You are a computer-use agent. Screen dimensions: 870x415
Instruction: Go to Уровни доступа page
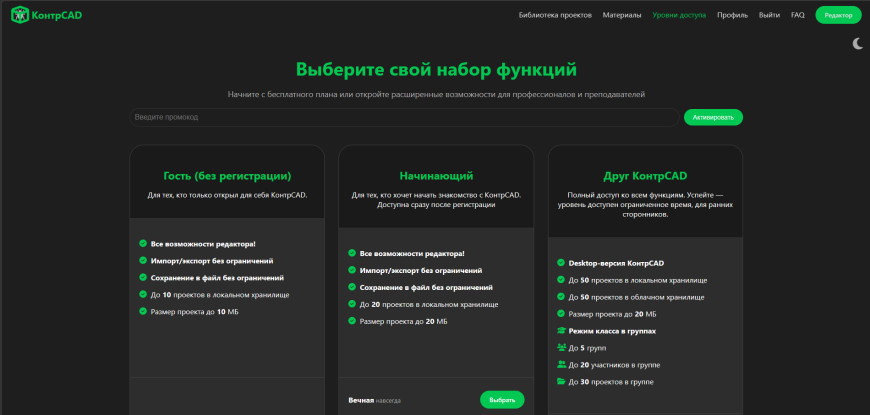679,15
